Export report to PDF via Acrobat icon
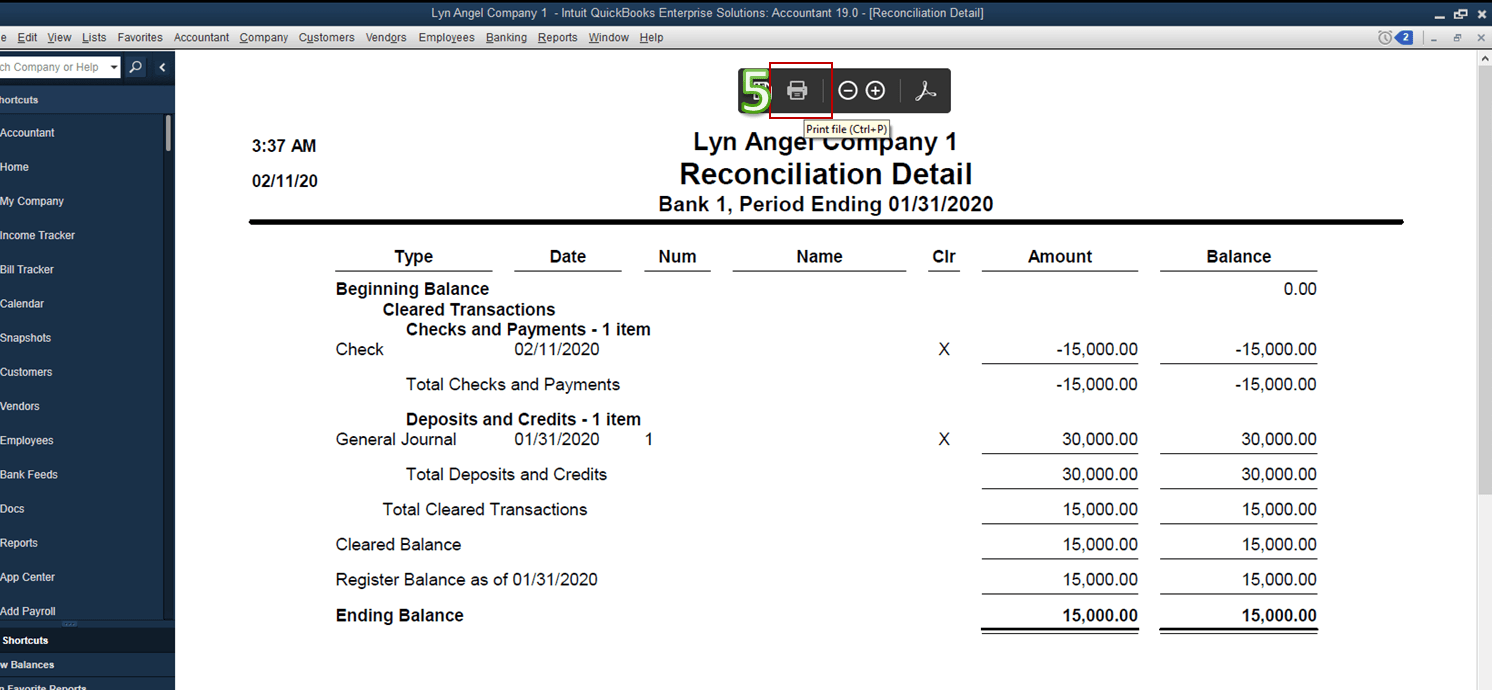Image resolution: width=1492 pixels, height=690 pixels. point(925,90)
